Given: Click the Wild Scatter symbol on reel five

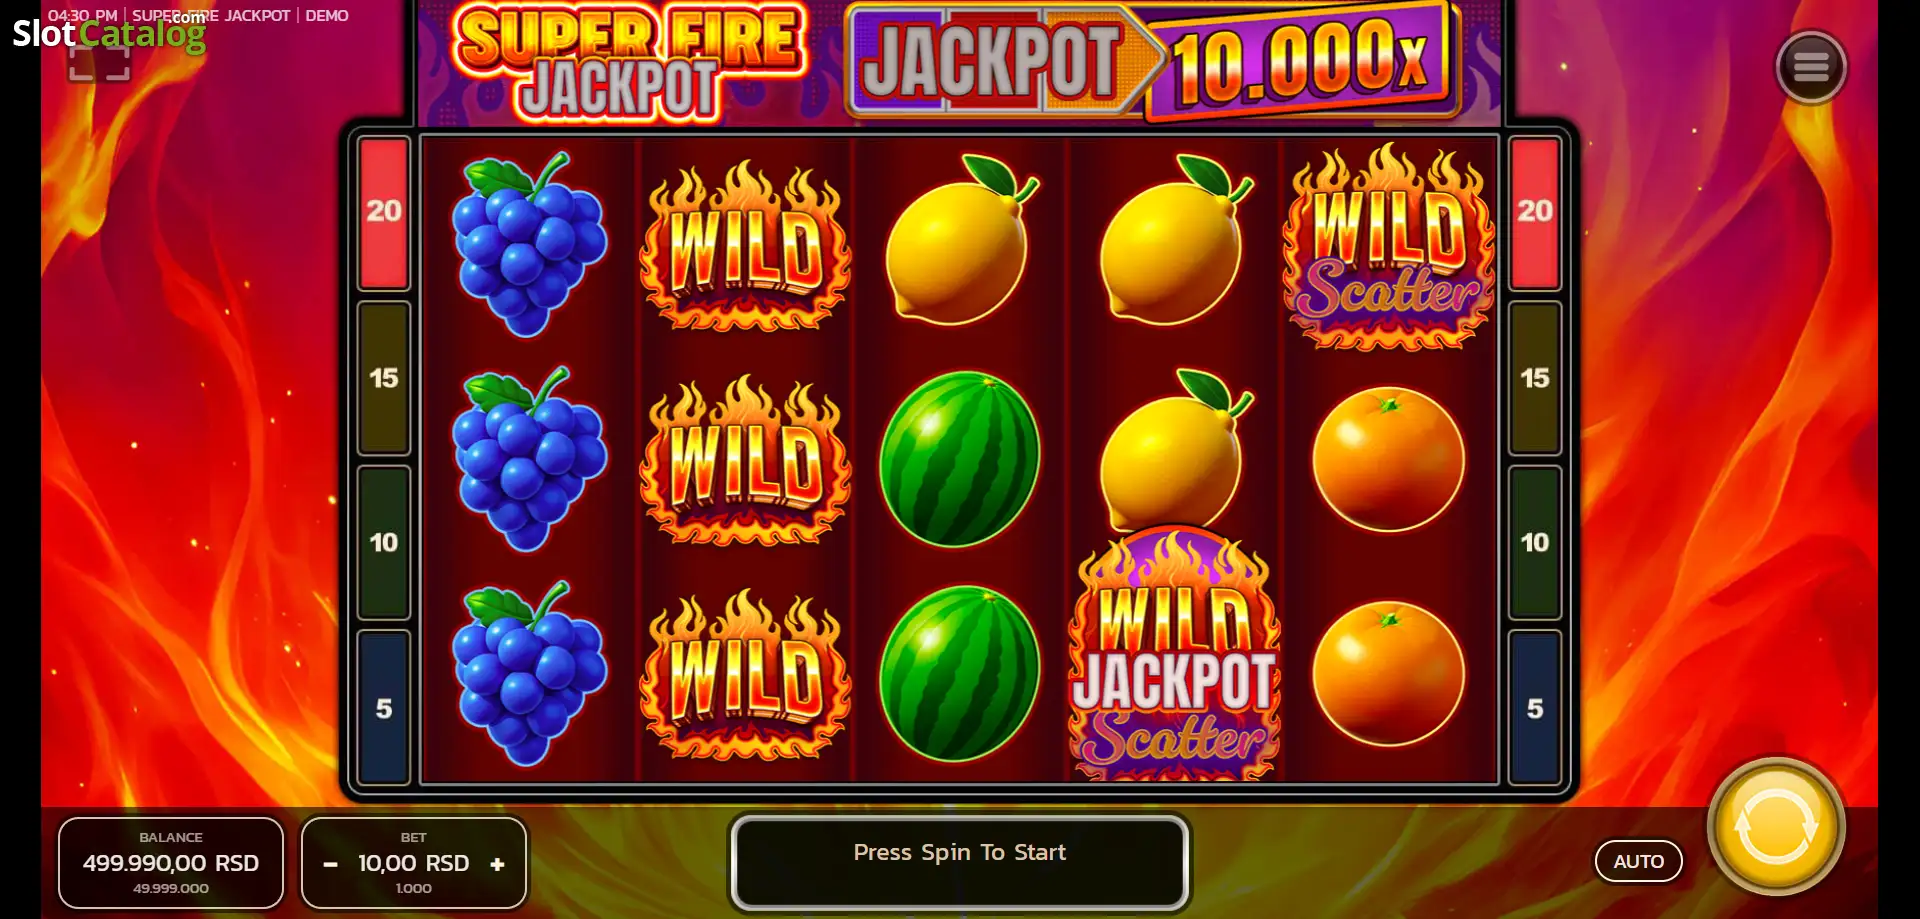Looking at the screenshot, I should pos(1388,246).
